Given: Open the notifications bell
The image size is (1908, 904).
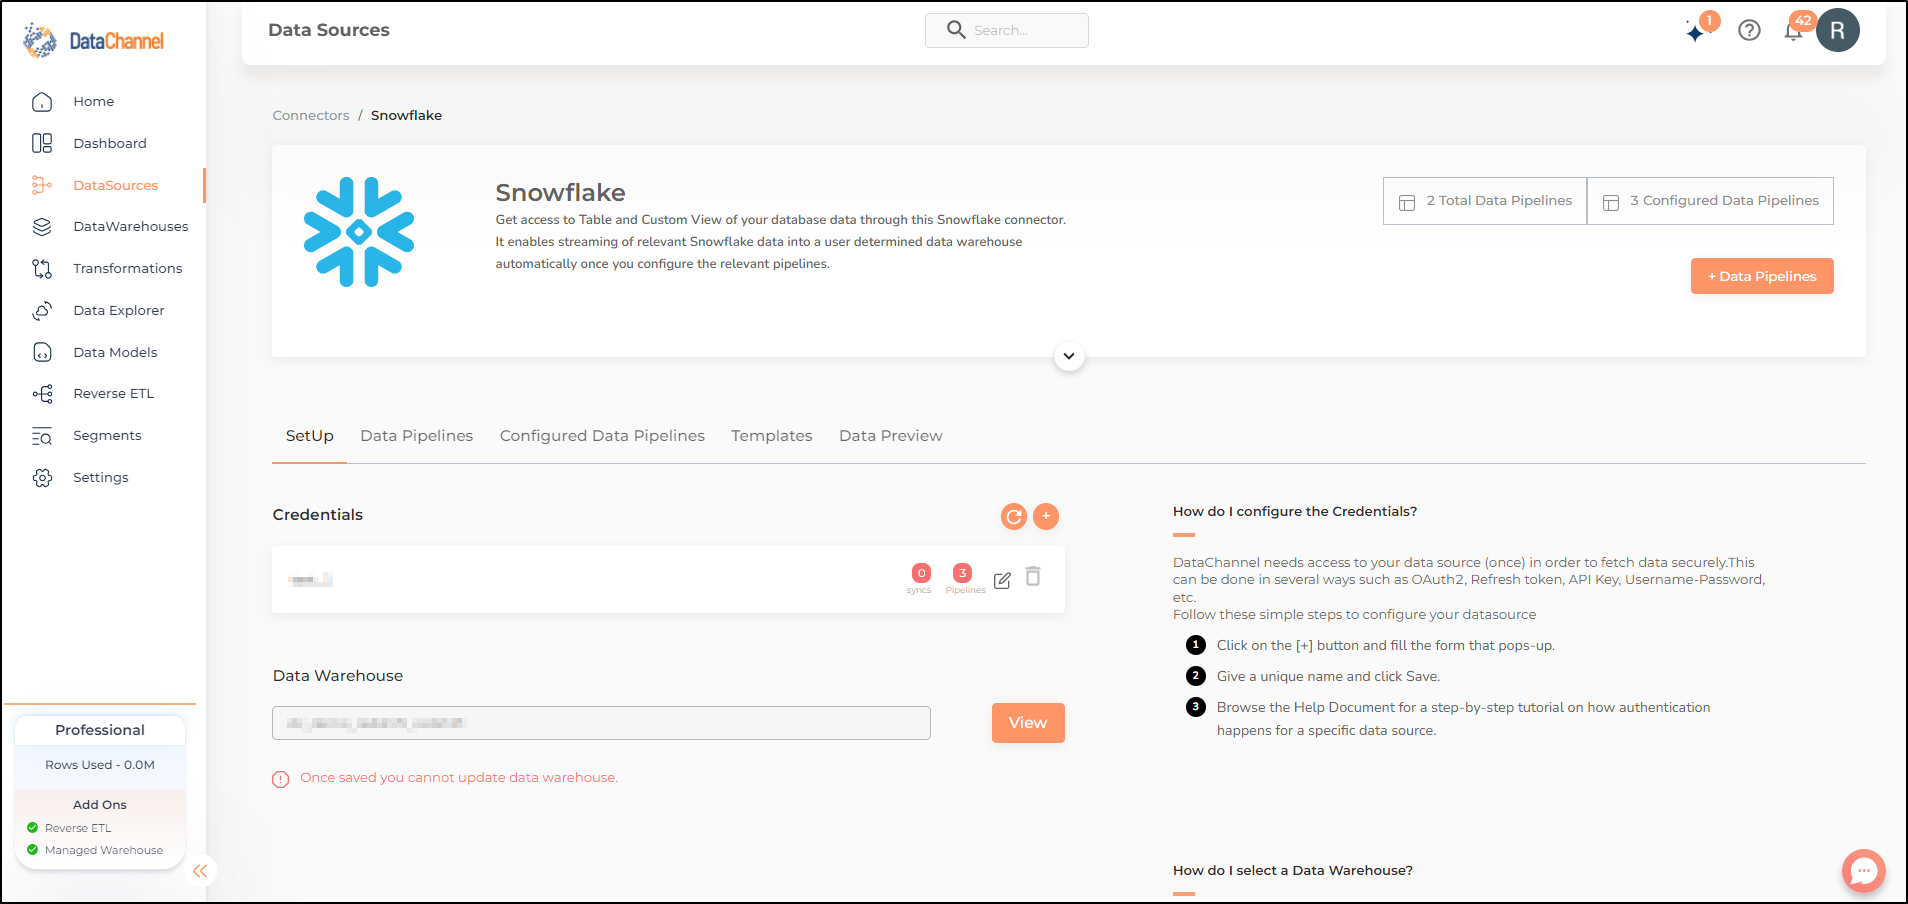Looking at the screenshot, I should [1794, 31].
